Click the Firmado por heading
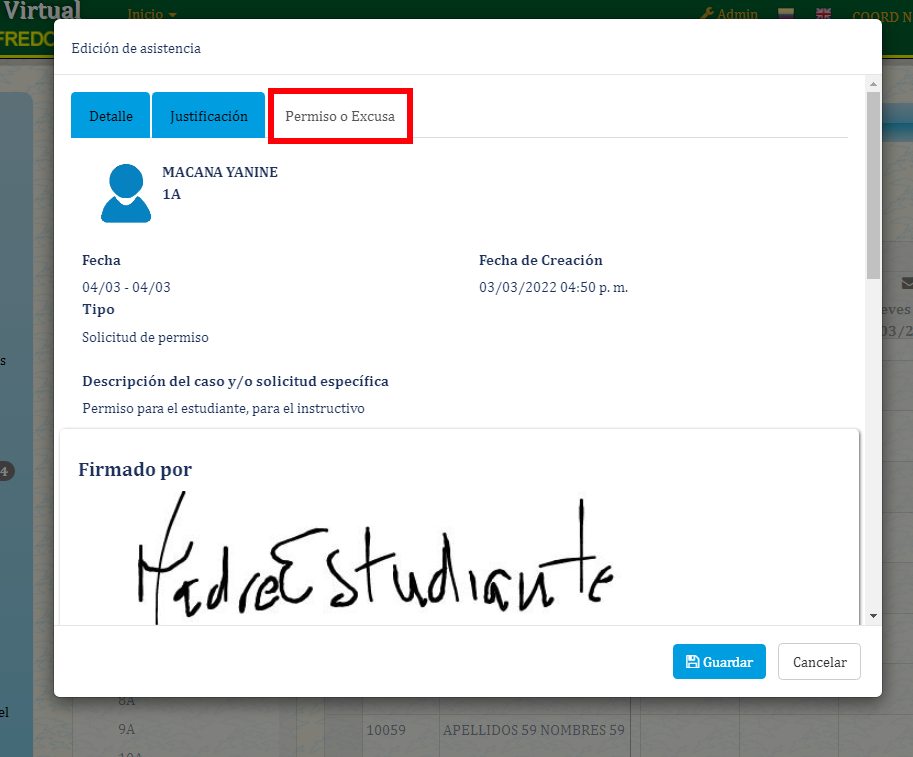This screenshot has width=913, height=757. [x=135, y=469]
